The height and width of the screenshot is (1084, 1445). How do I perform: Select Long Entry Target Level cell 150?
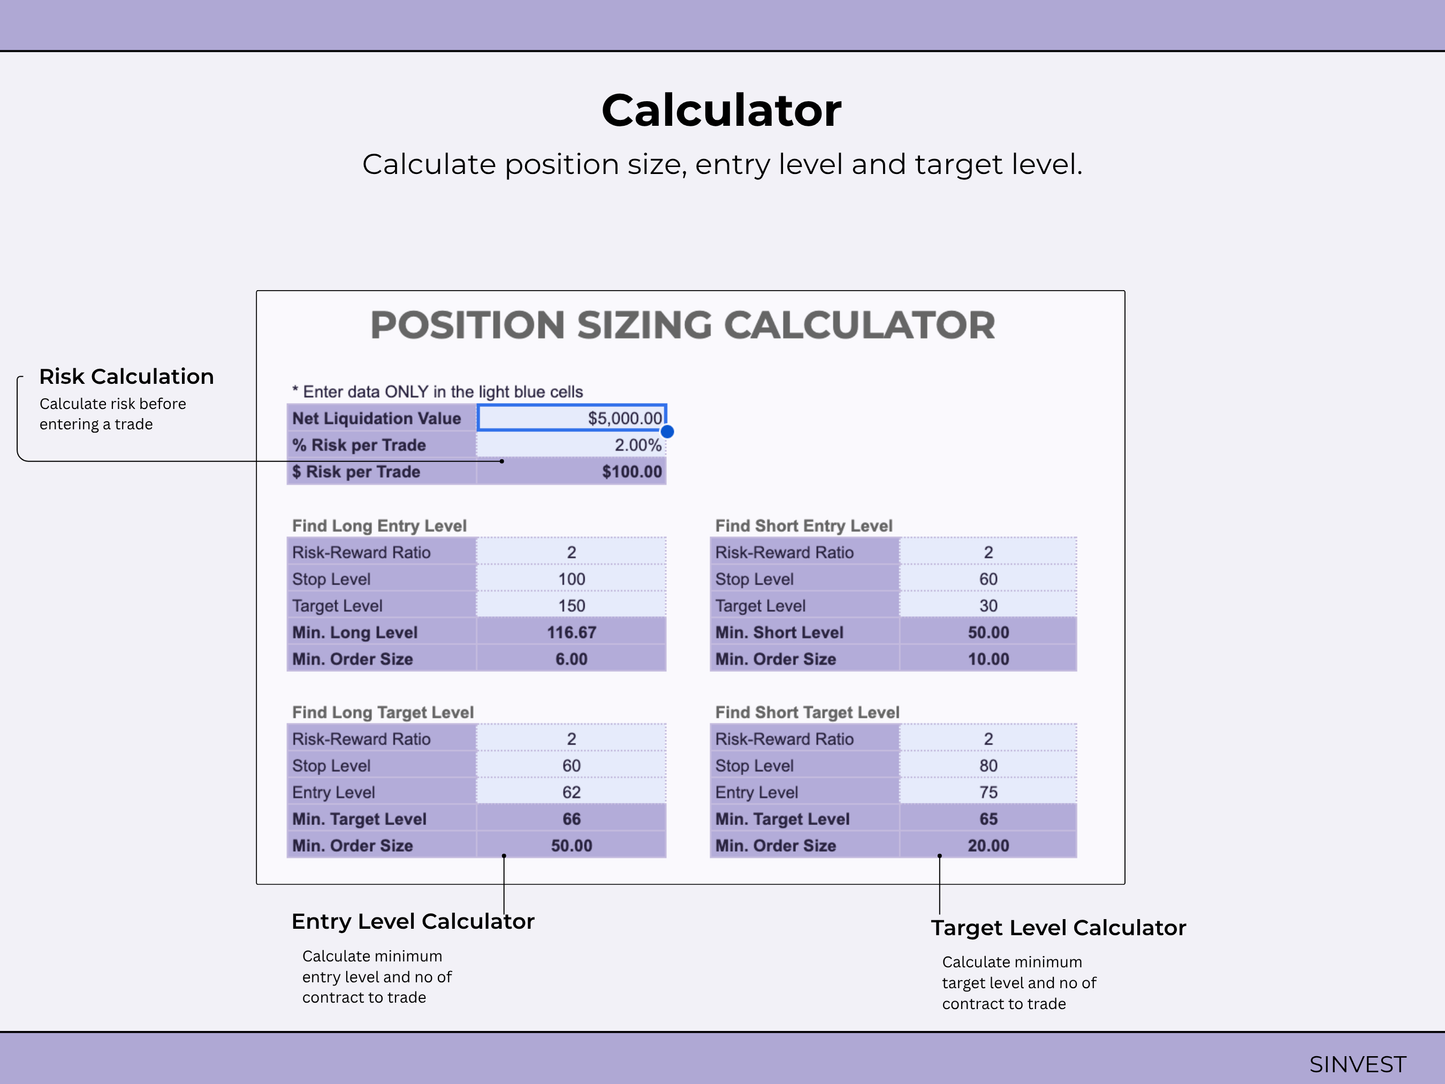[x=571, y=606]
